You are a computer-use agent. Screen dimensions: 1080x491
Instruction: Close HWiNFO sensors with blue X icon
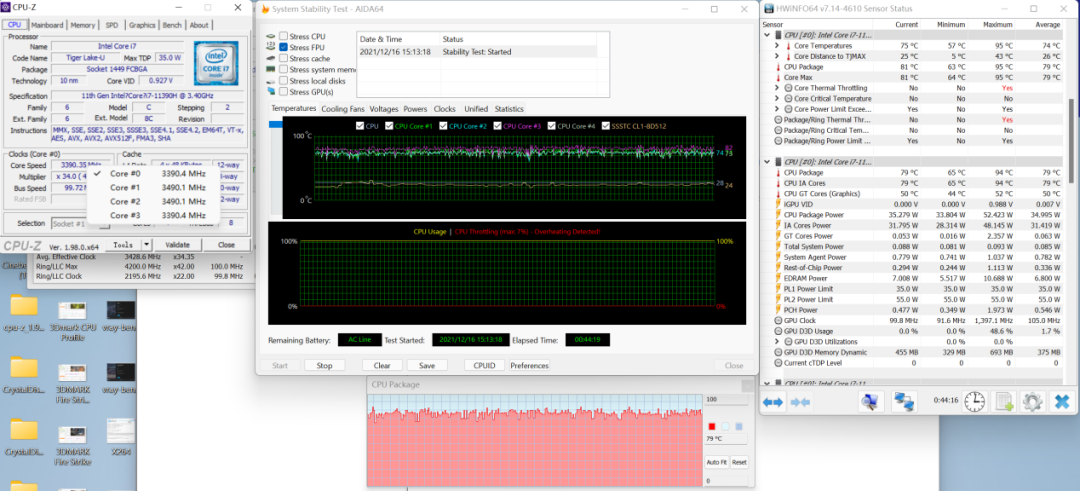[x=1061, y=401]
